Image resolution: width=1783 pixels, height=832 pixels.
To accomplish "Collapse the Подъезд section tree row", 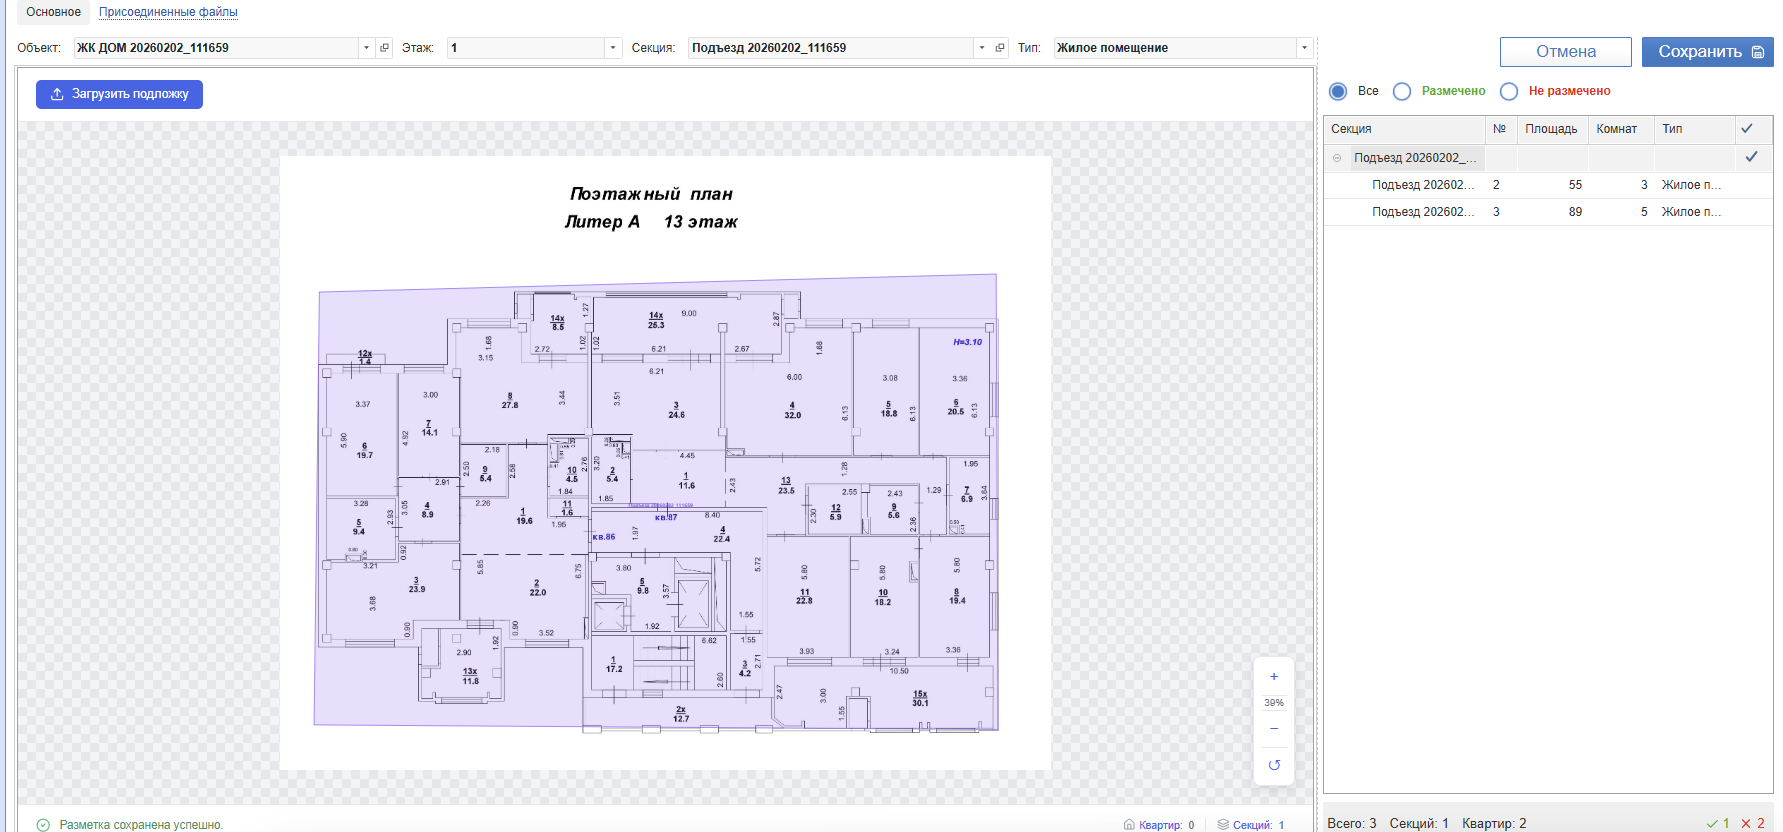I will point(1337,158).
